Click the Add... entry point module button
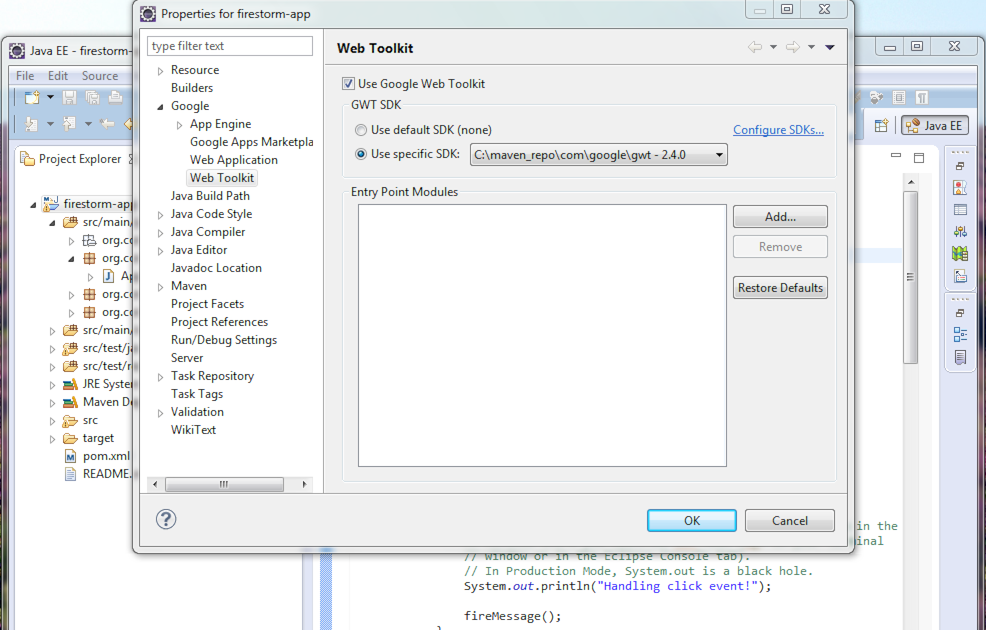 [780, 216]
